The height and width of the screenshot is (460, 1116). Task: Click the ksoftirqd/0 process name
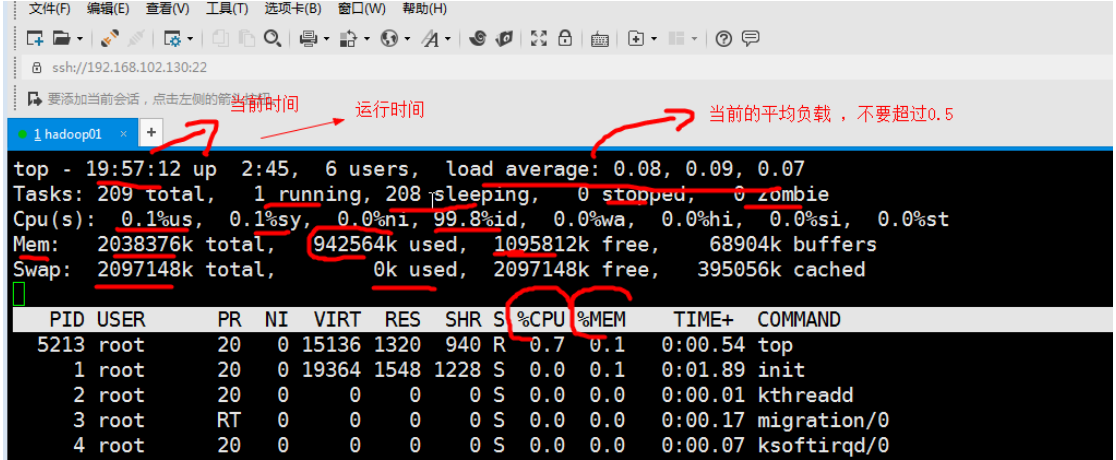click(823, 446)
